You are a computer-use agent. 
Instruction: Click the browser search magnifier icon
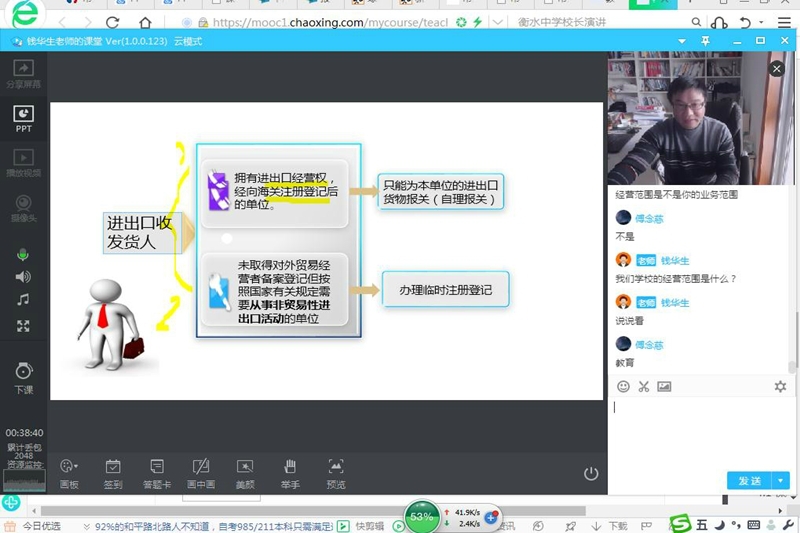pyautogui.click(x=696, y=22)
